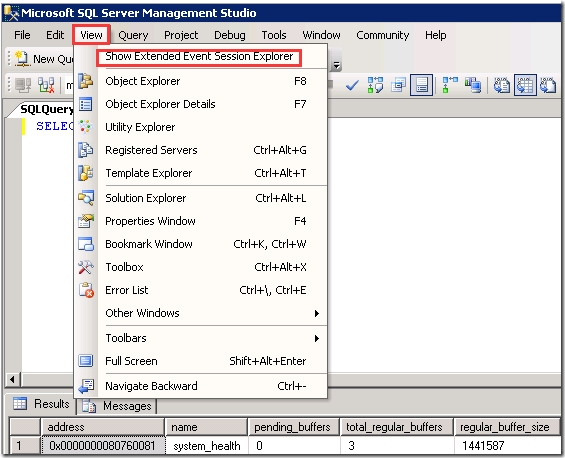Viewport: 565px width, 458px height.
Task: Switch to the Results tab
Action: click(x=41, y=404)
